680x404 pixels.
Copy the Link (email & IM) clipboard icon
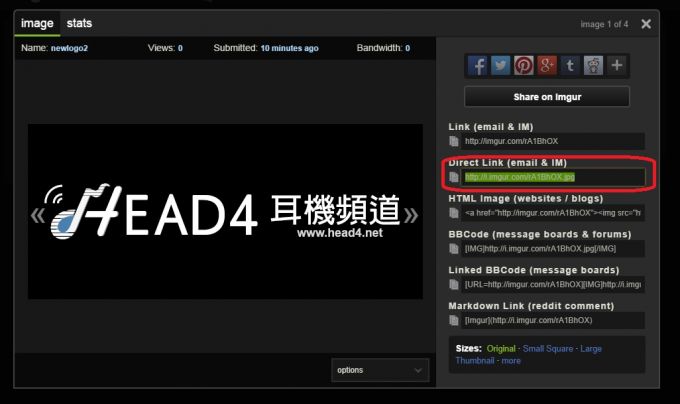tap(454, 141)
